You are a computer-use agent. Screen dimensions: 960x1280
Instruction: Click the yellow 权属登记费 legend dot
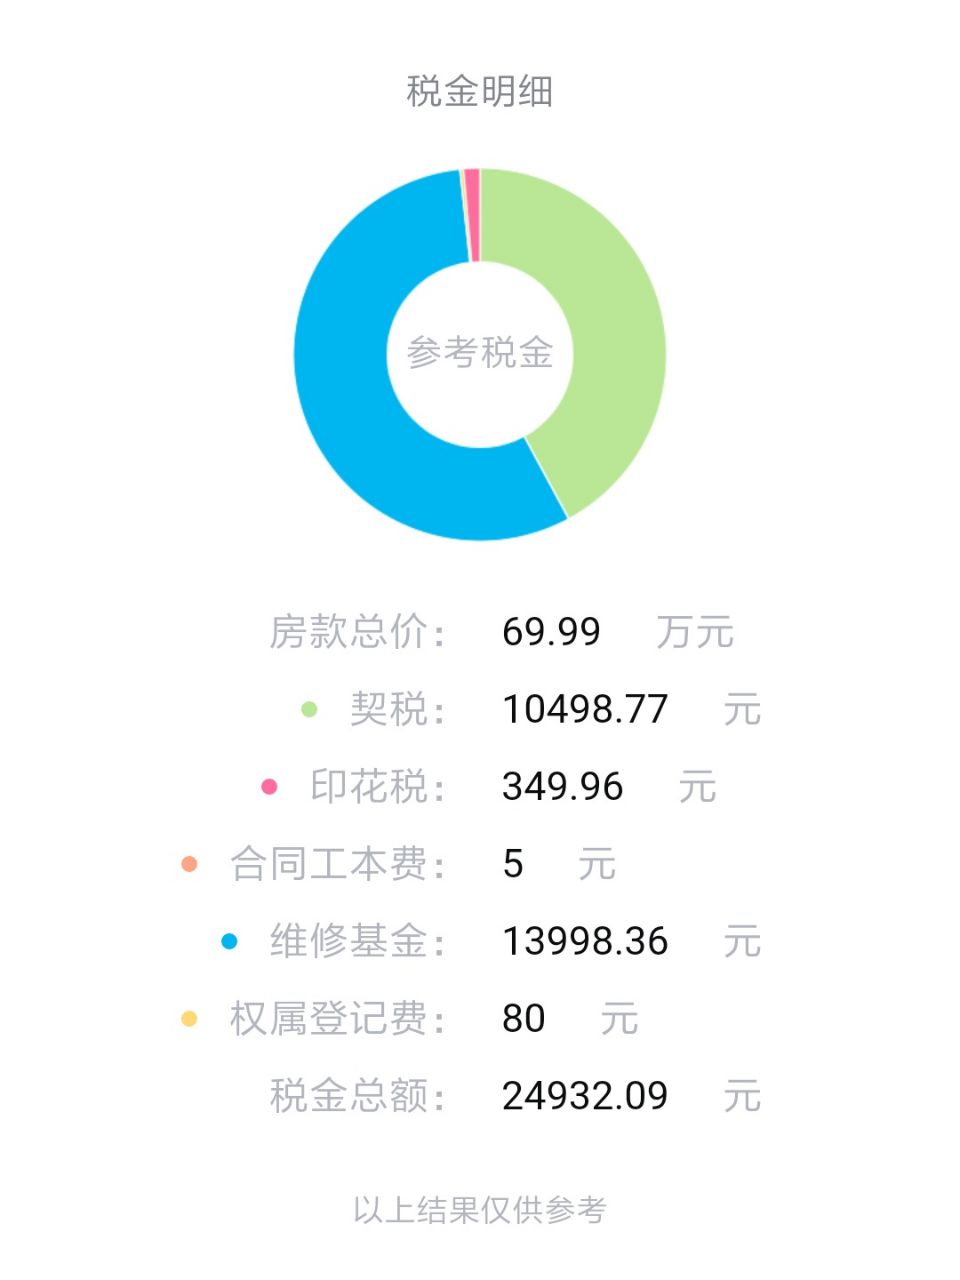pyautogui.click(x=189, y=1018)
